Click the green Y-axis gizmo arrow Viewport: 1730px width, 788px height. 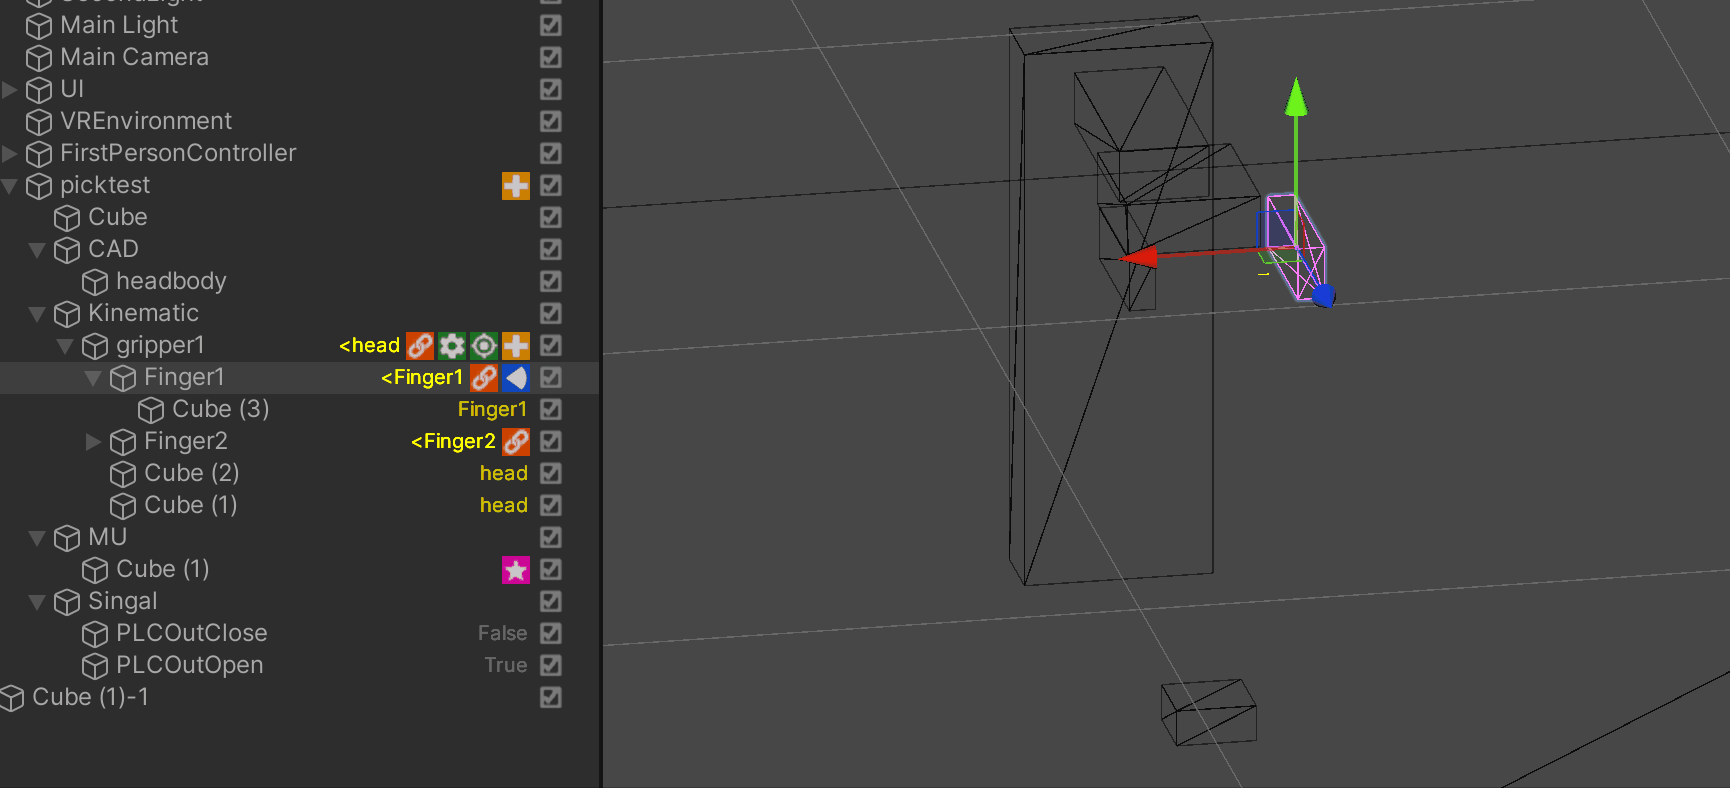[1296, 97]
